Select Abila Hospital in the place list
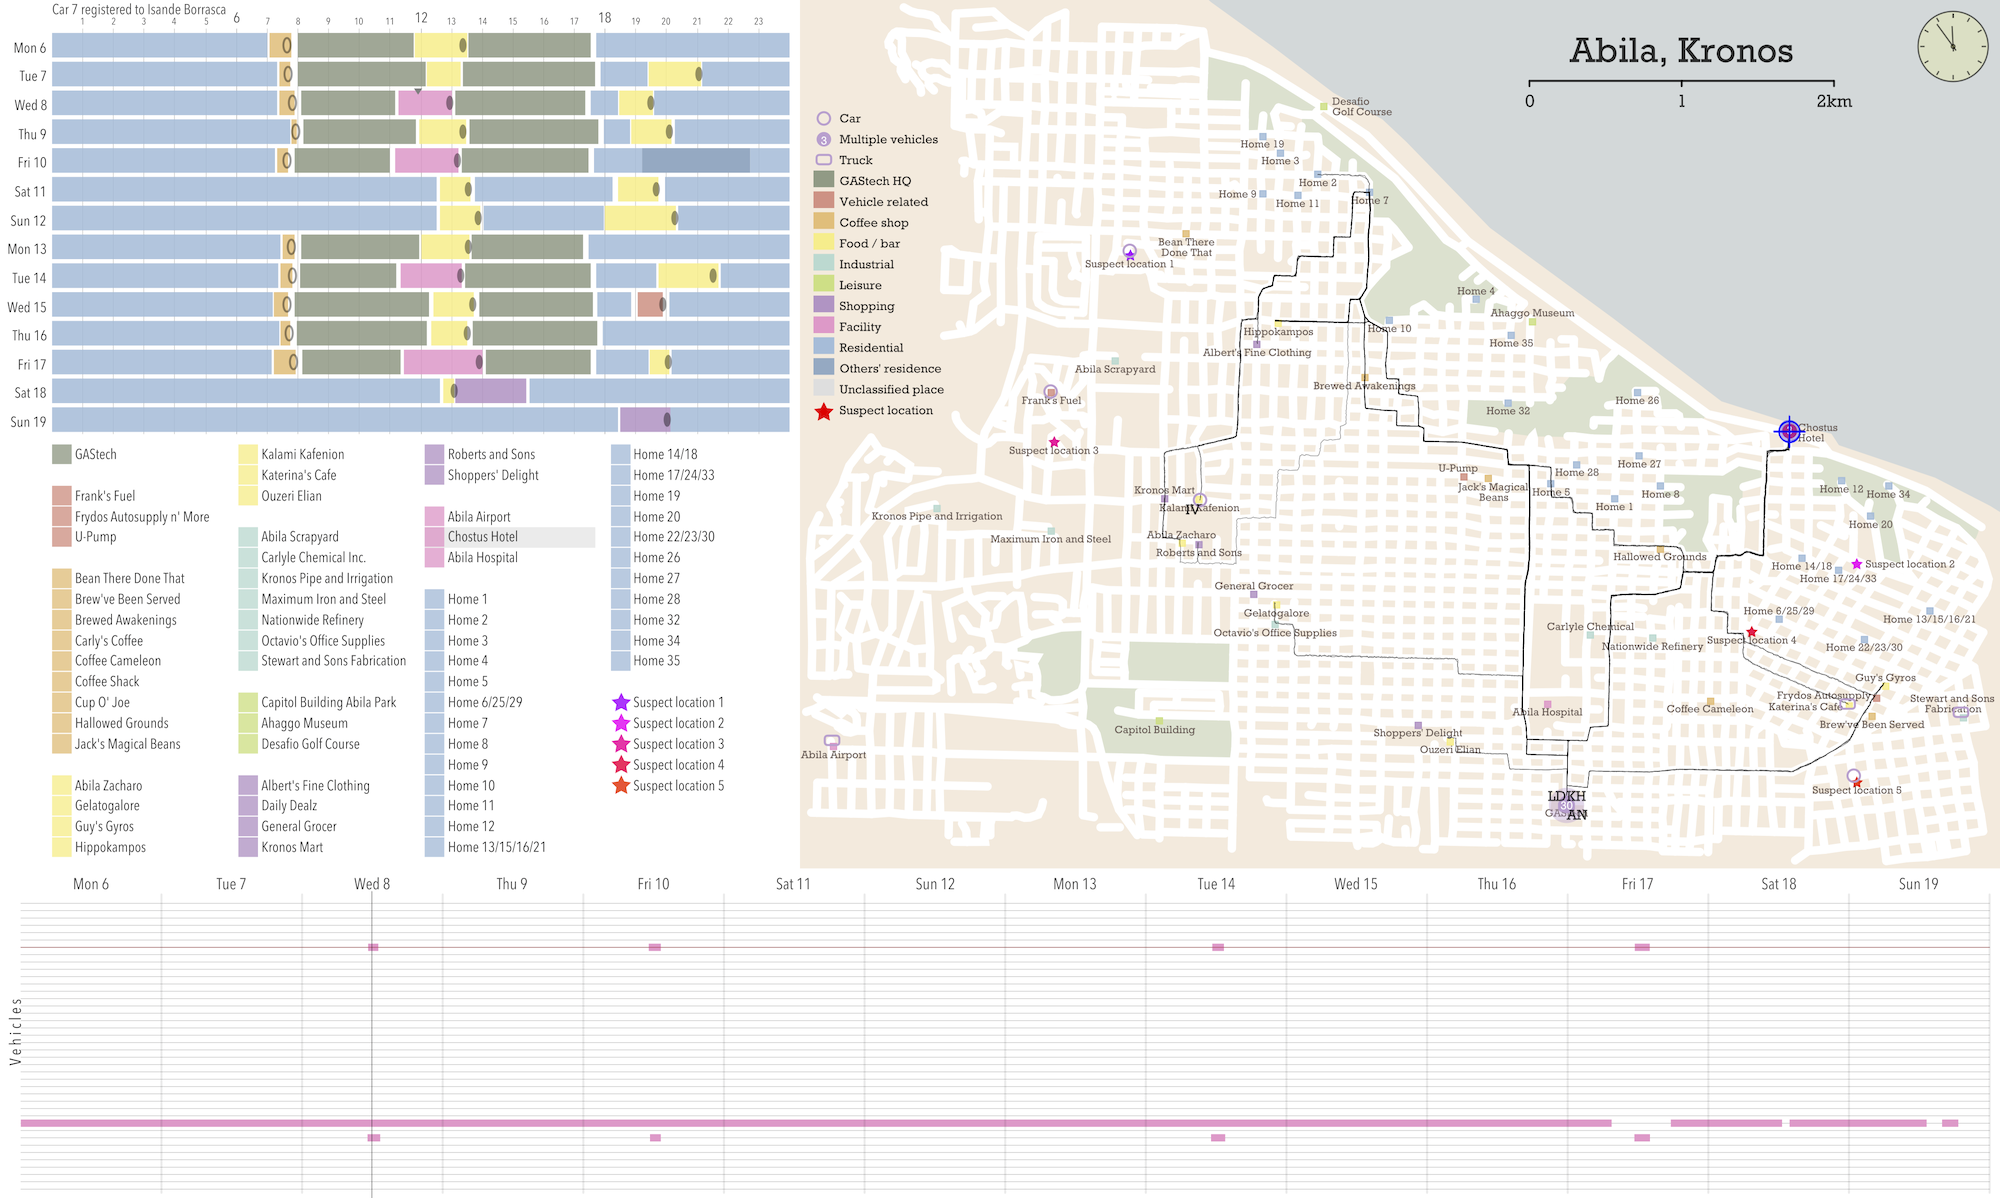 483,558
